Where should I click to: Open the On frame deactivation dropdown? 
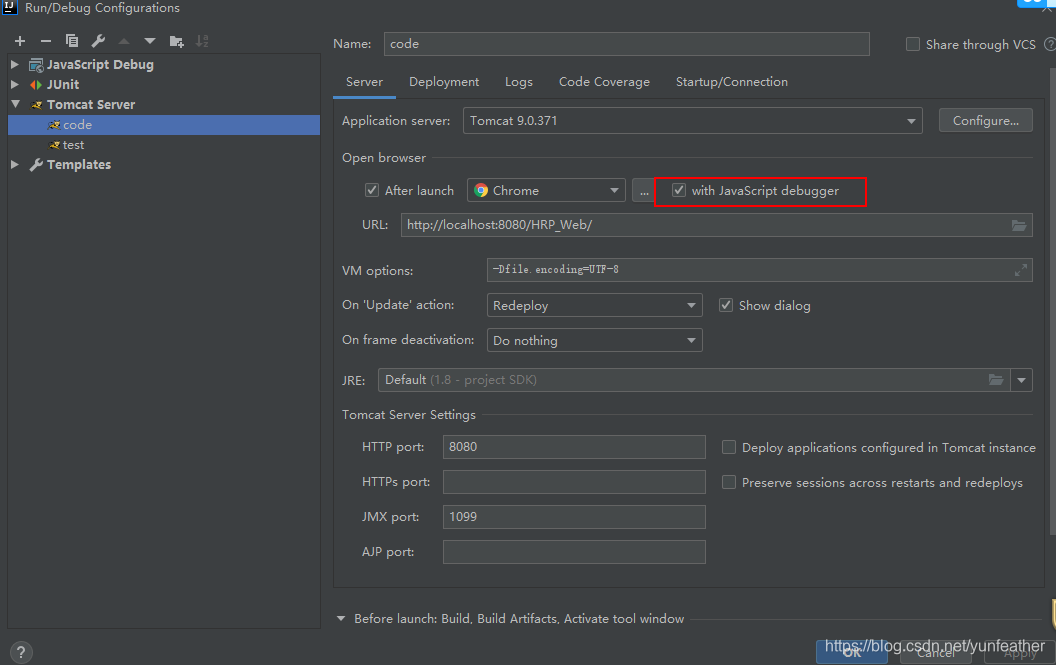tap(594, 340)
